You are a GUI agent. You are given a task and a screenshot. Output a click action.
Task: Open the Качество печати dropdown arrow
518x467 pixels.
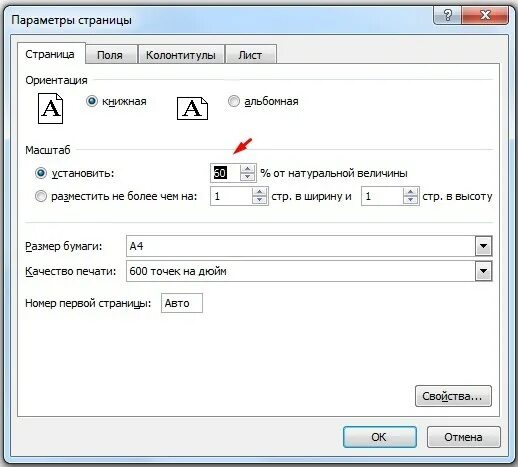point(483,271)
